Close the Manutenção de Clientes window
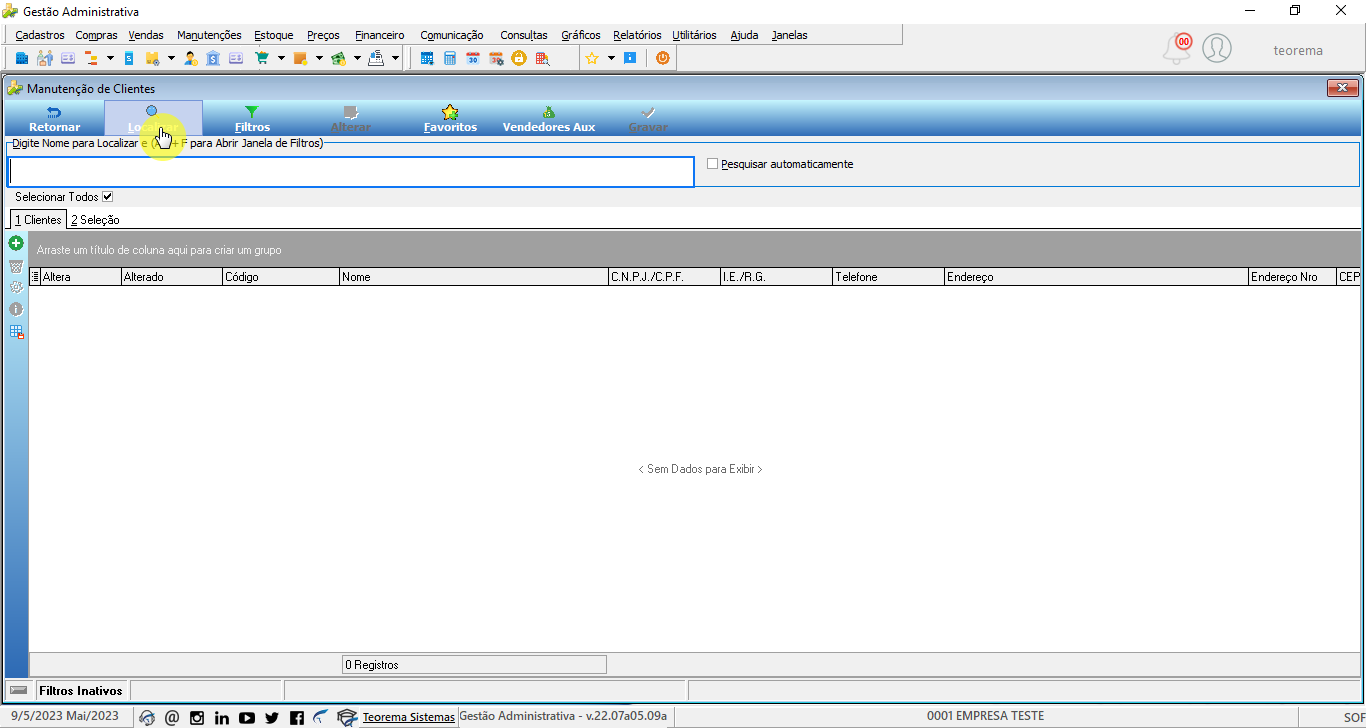The image size is (1366, 728). [x=1342, y=89]
